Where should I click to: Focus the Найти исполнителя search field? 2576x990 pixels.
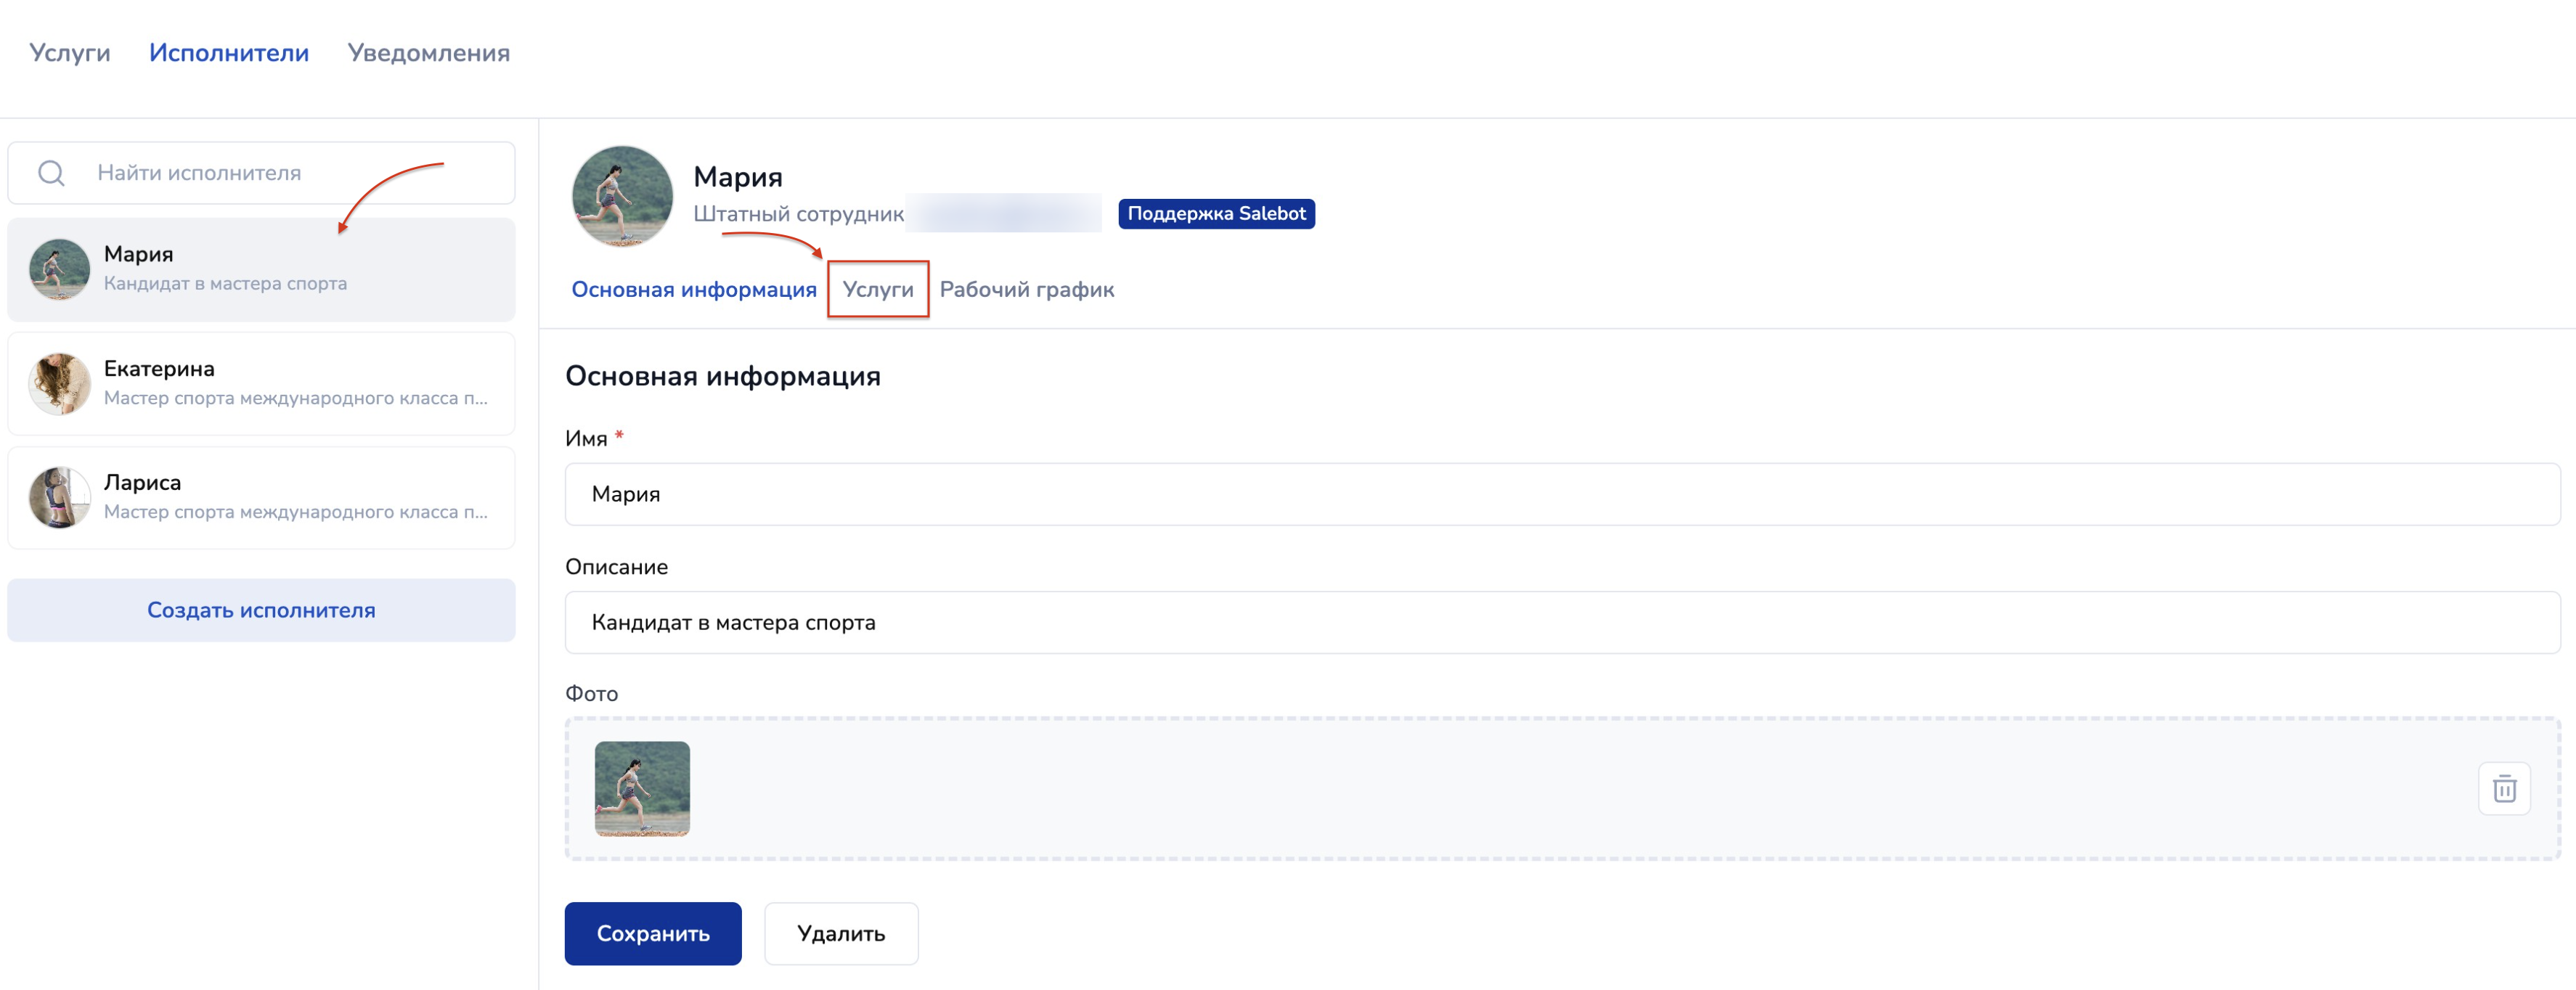click(x=290, y=173)
